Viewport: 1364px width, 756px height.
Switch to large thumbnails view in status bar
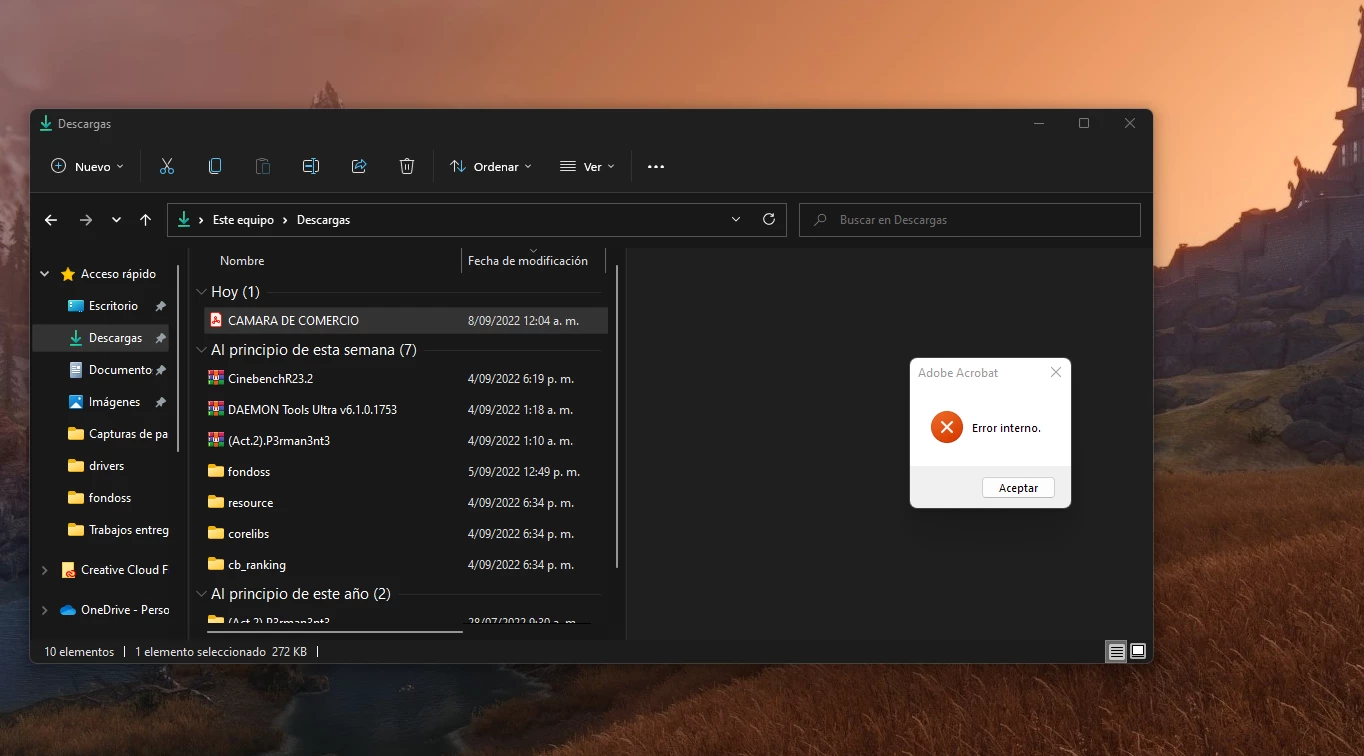coord(1138,651)
